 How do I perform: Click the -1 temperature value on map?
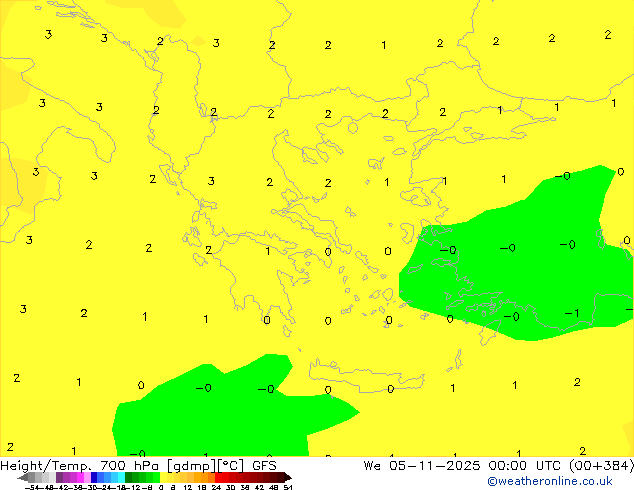pos(572,313)
